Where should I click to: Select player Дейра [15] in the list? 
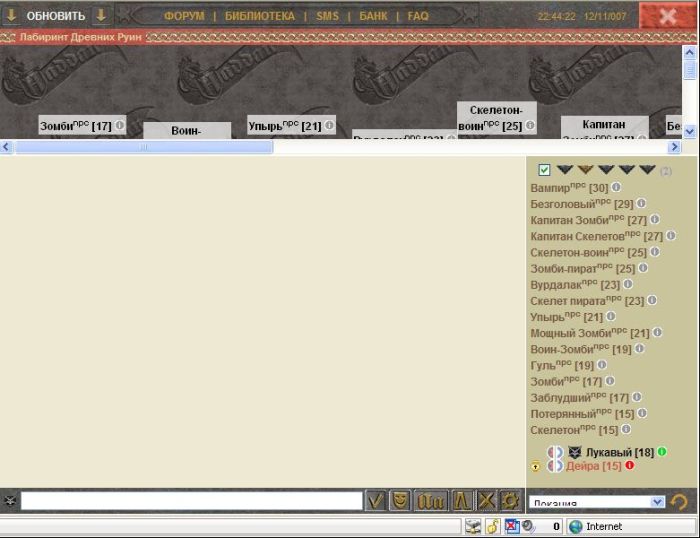coord(593,466)
